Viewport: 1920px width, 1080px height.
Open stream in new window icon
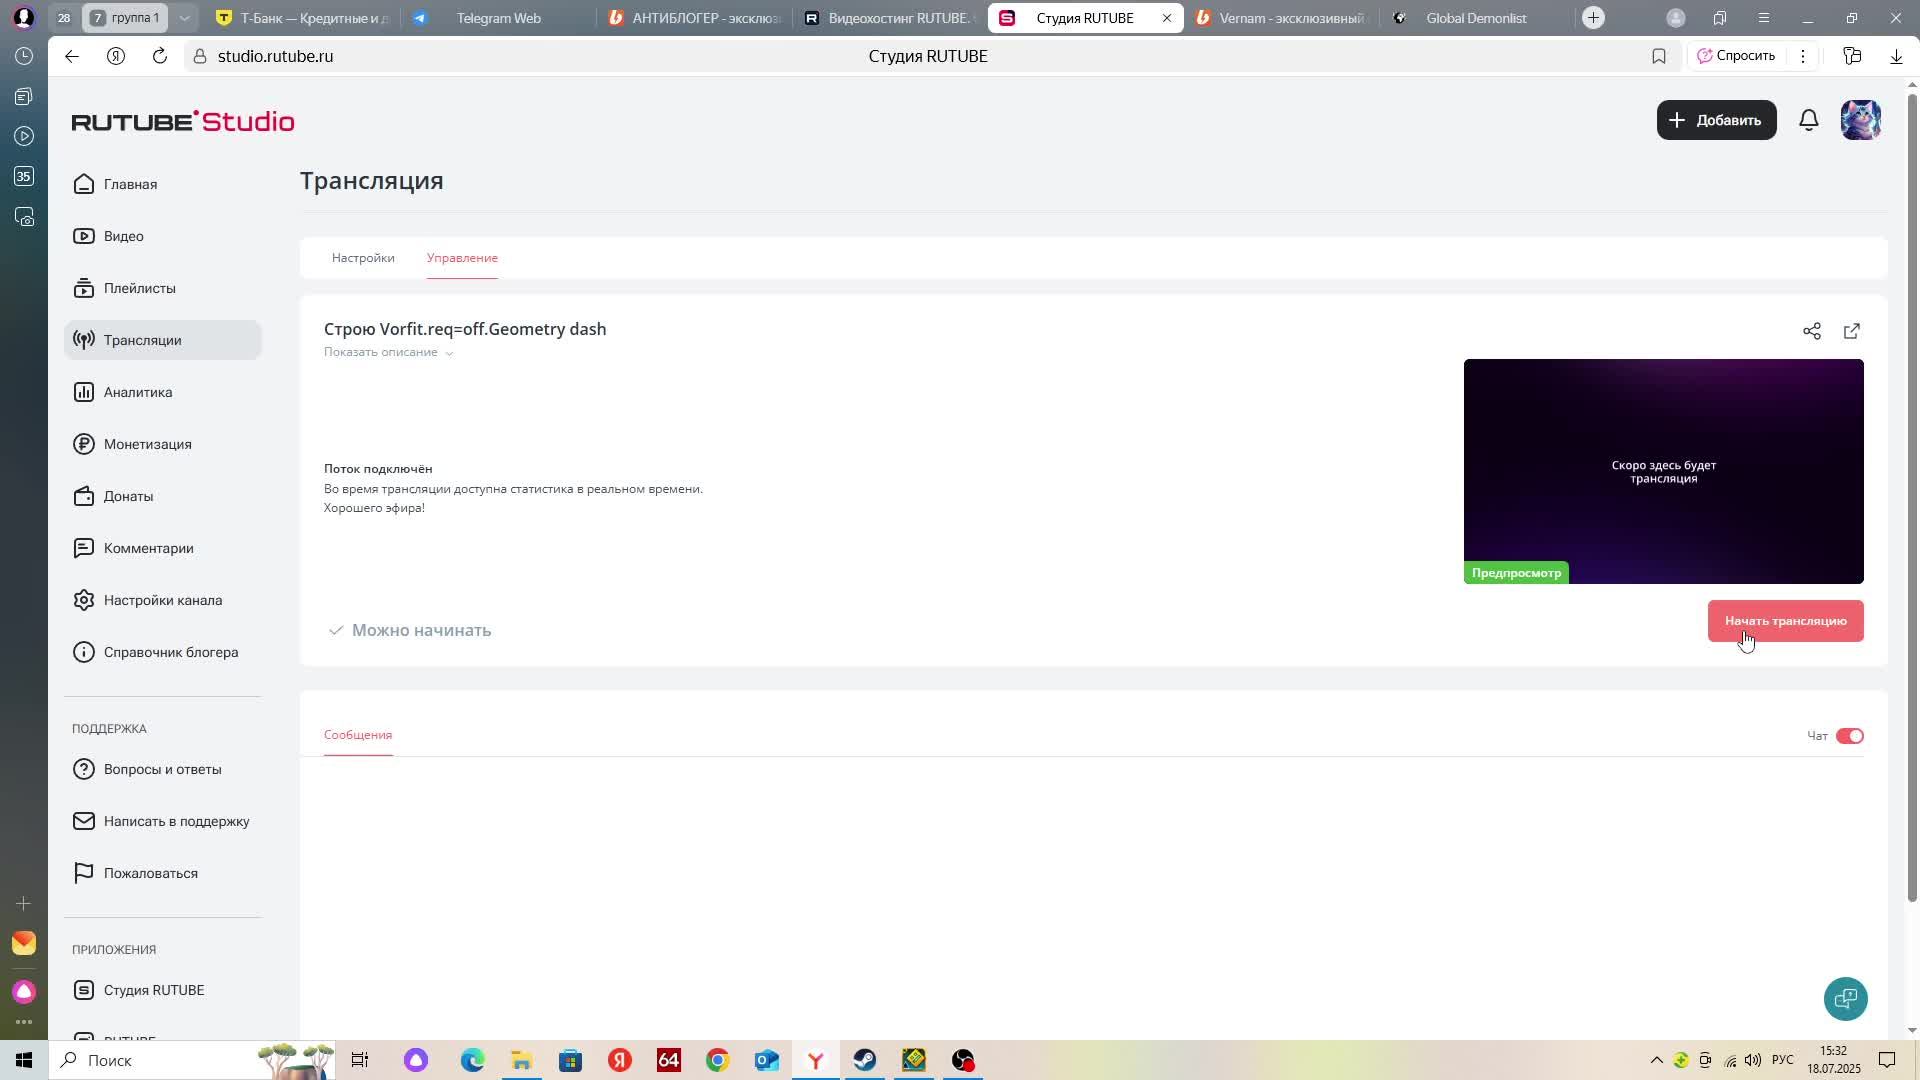click(x=1851, y=331)
